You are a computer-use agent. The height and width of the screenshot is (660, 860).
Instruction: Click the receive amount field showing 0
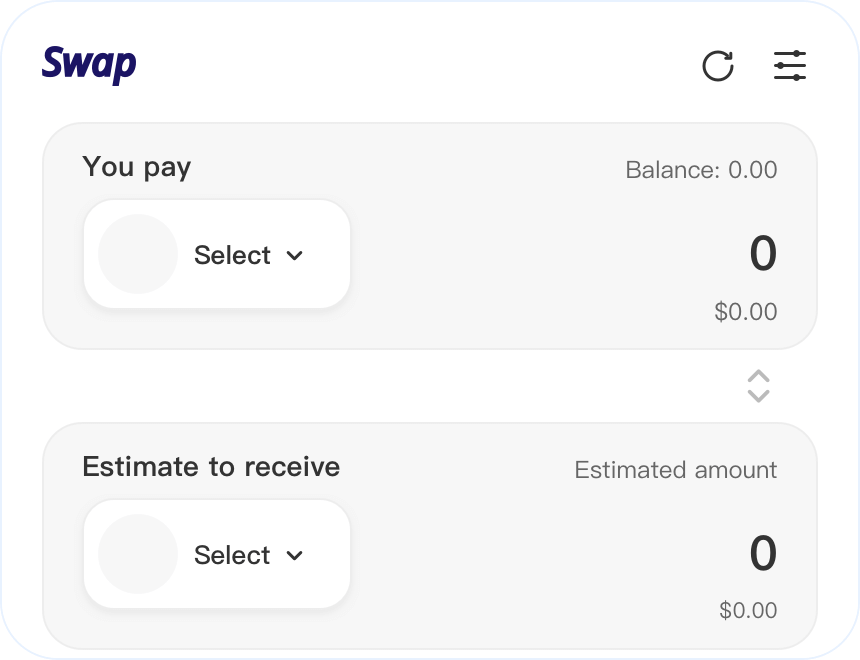pos(762,554)
